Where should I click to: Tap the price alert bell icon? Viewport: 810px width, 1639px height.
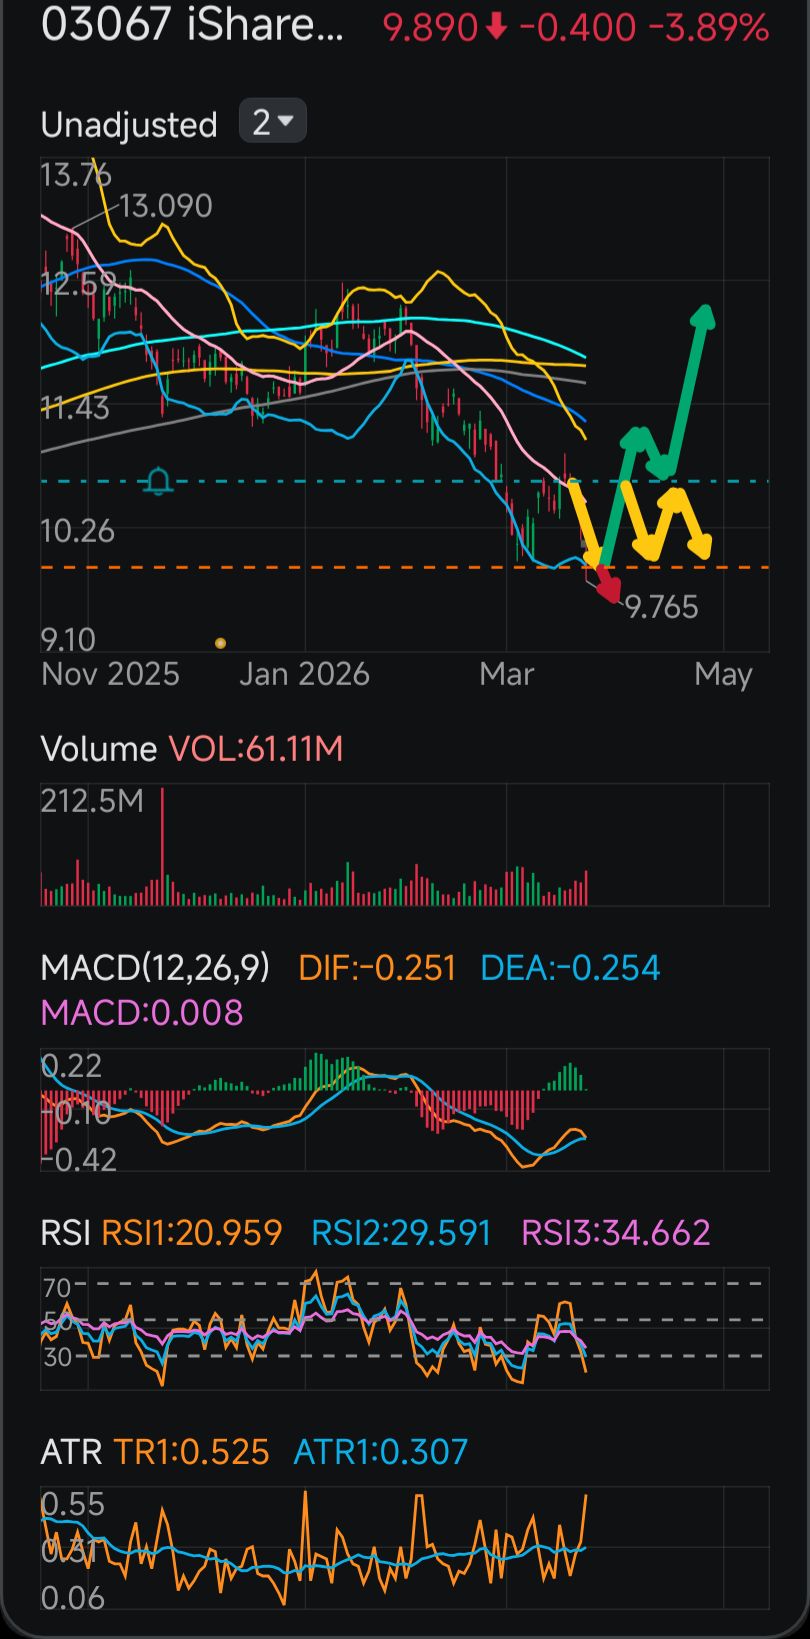point(158,482)
